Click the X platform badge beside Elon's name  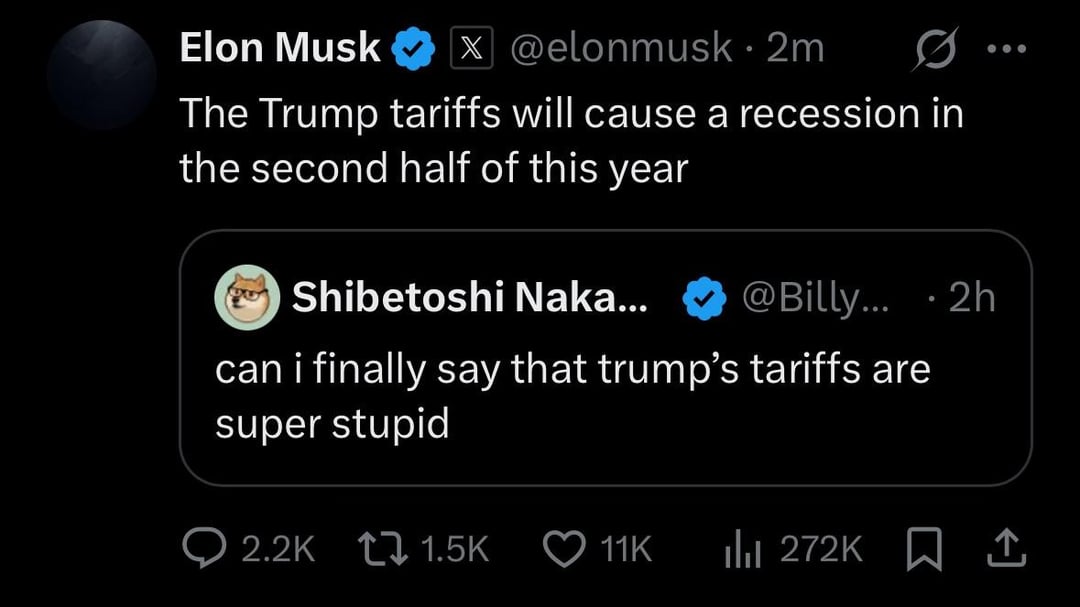[472, 45]
